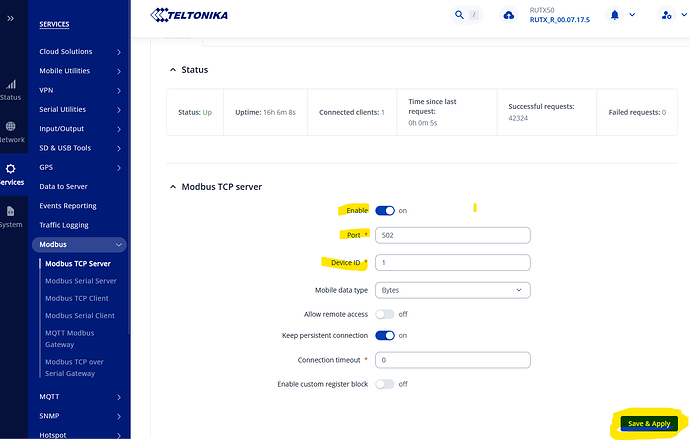Expand notifications dropdown chevron
Image resolution: width=690 pixels, height=440 pixels.
[632, 15]
